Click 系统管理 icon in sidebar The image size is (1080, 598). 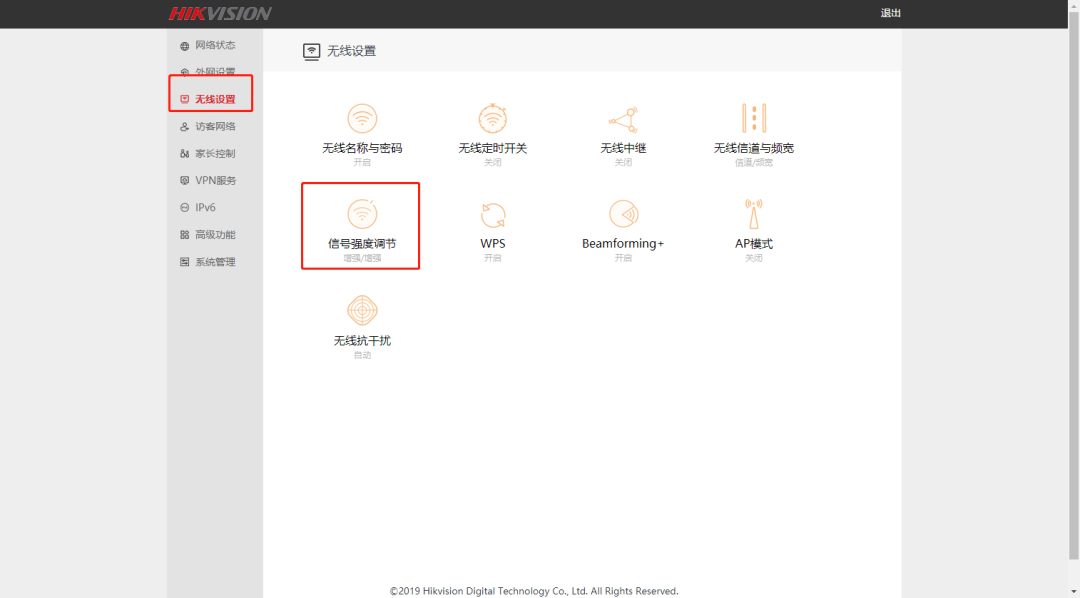[x=185, y=262]
